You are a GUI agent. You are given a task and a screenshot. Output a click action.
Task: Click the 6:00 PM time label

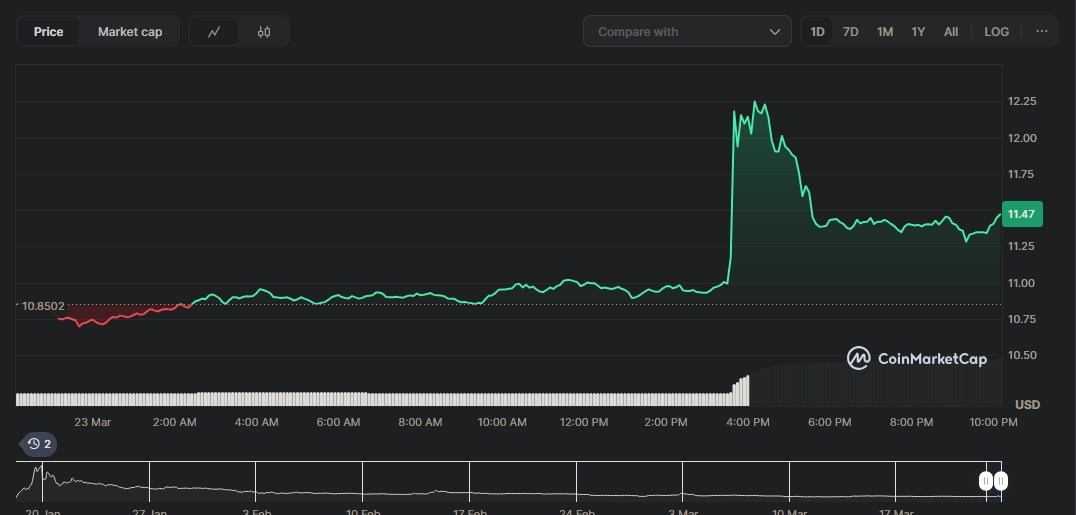[x=830, y=422]
